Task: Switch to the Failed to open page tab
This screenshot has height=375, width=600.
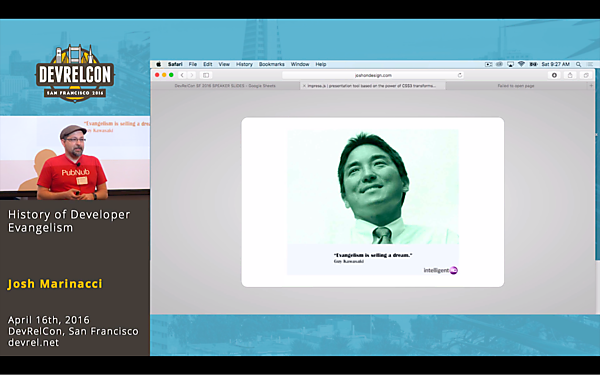Action: pos(516,86)
